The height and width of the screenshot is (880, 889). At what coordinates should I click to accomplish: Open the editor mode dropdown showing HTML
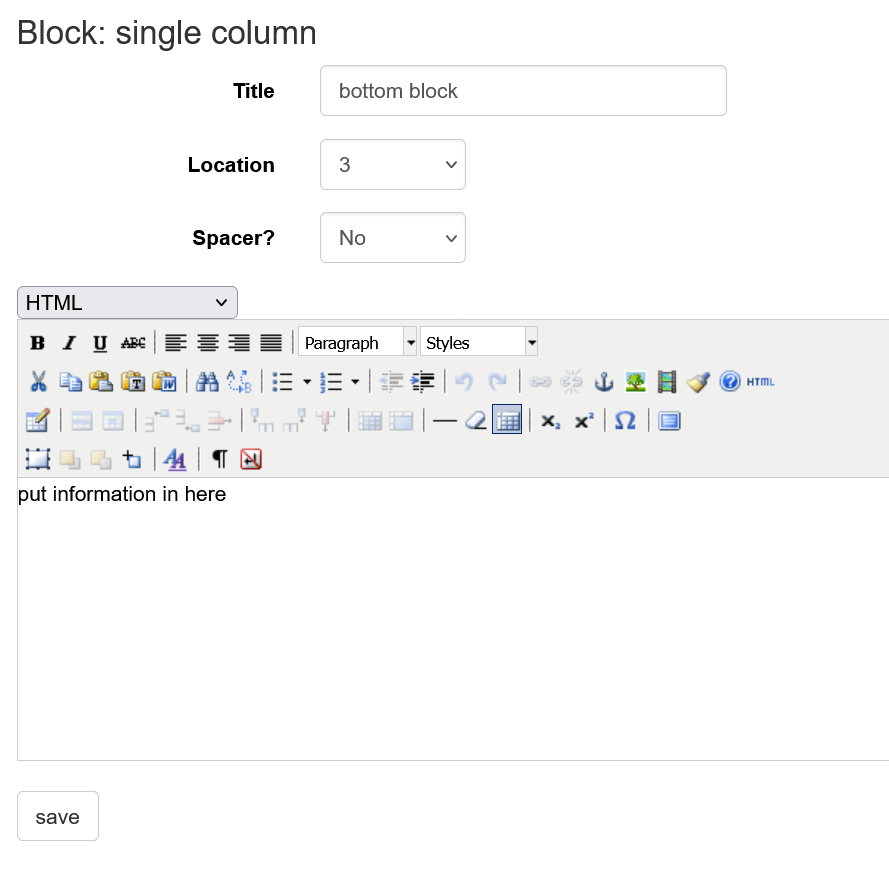tap(127, 302)
